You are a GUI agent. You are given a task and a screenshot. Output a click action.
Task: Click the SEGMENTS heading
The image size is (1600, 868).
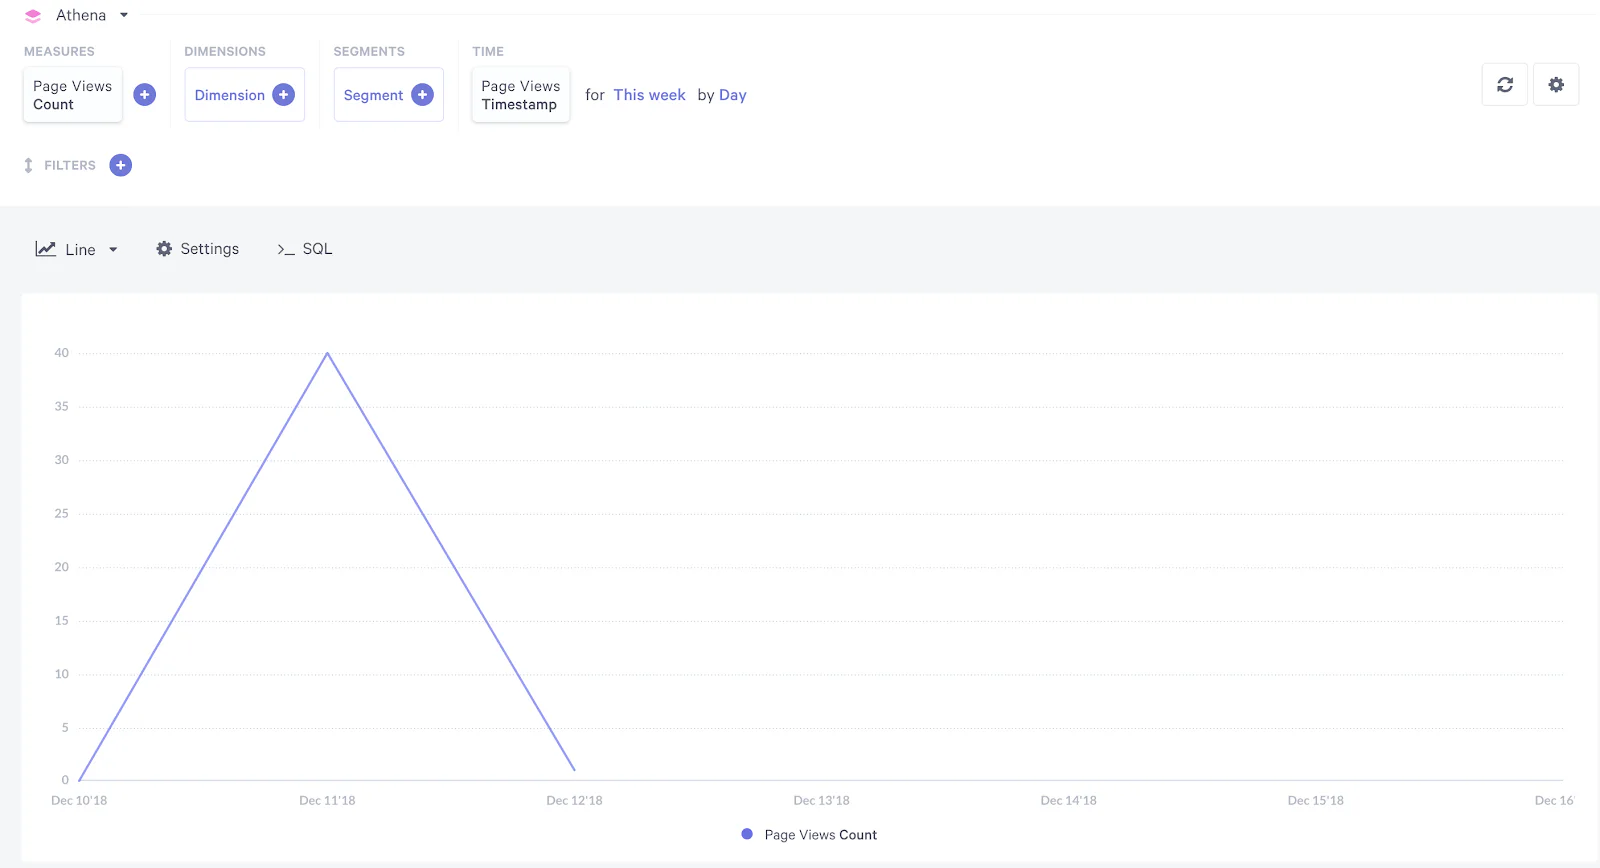click(369, 51)
